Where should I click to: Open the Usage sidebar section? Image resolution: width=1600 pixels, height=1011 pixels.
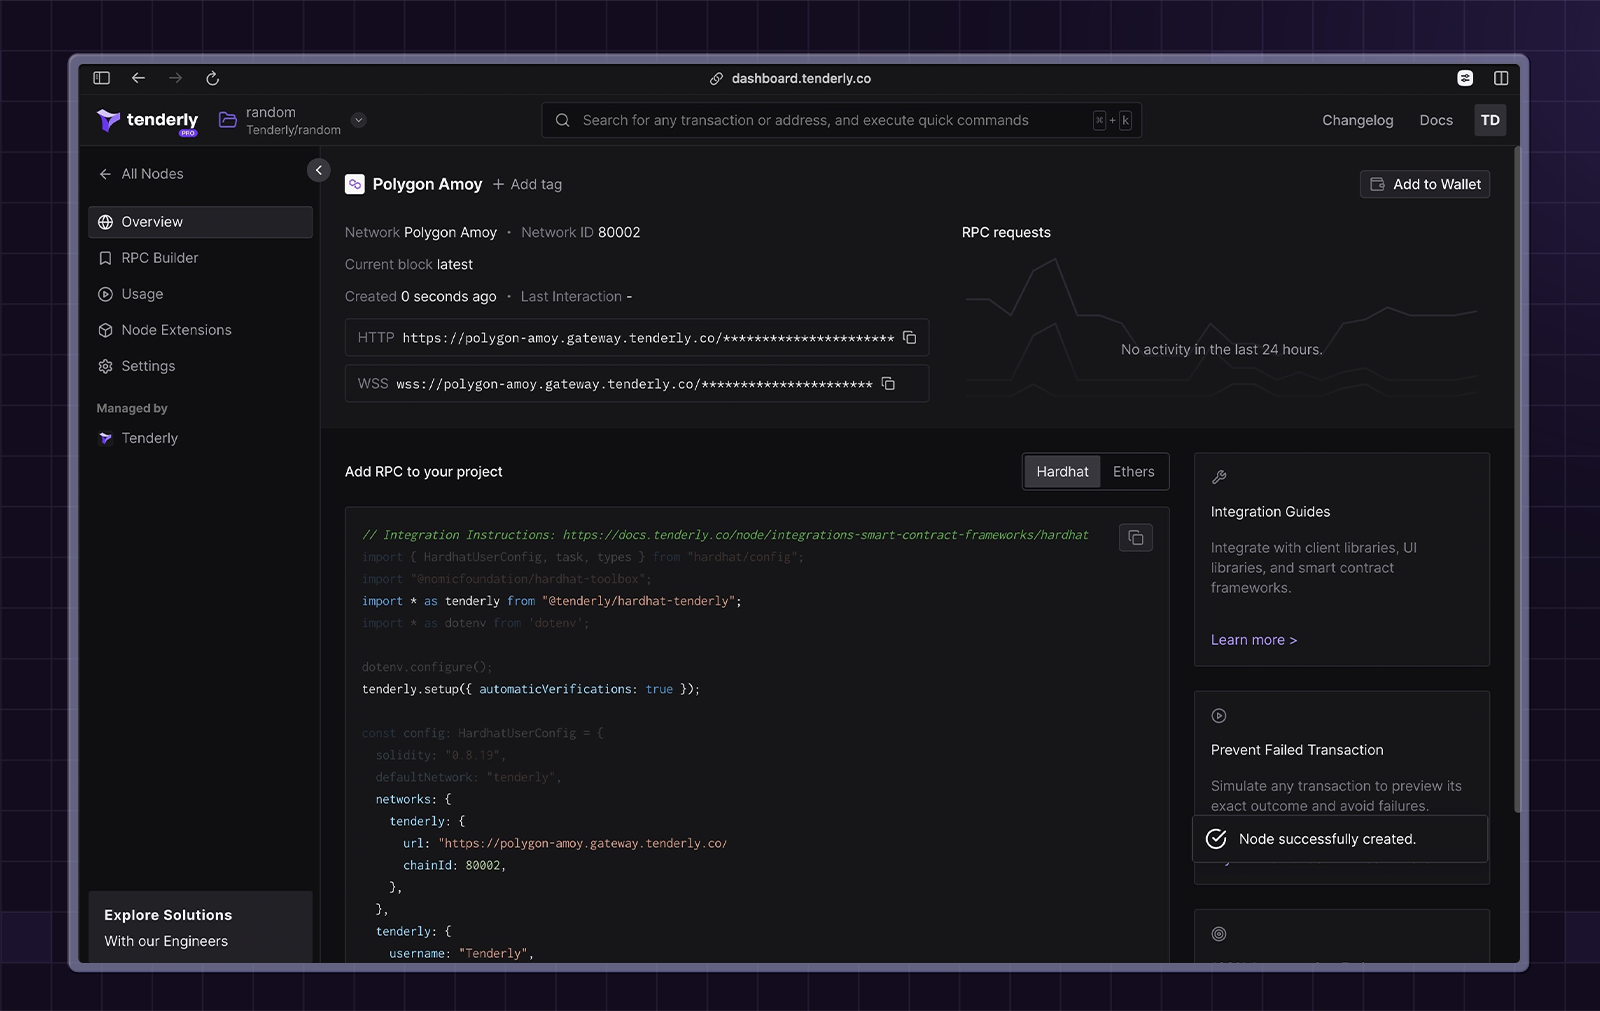pos(200,294)
